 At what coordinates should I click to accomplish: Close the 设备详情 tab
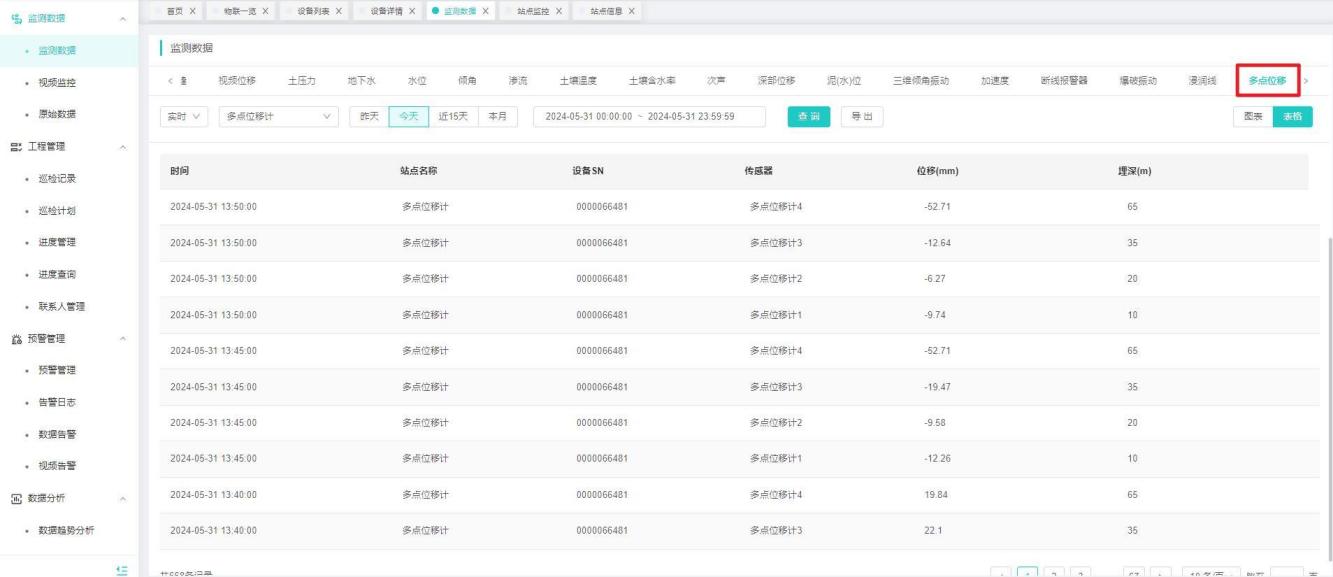pyautogui.click(x=412, y=10)
